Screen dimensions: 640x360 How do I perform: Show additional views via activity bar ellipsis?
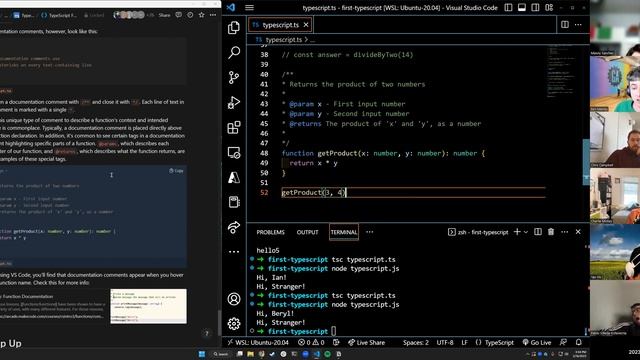234,251
